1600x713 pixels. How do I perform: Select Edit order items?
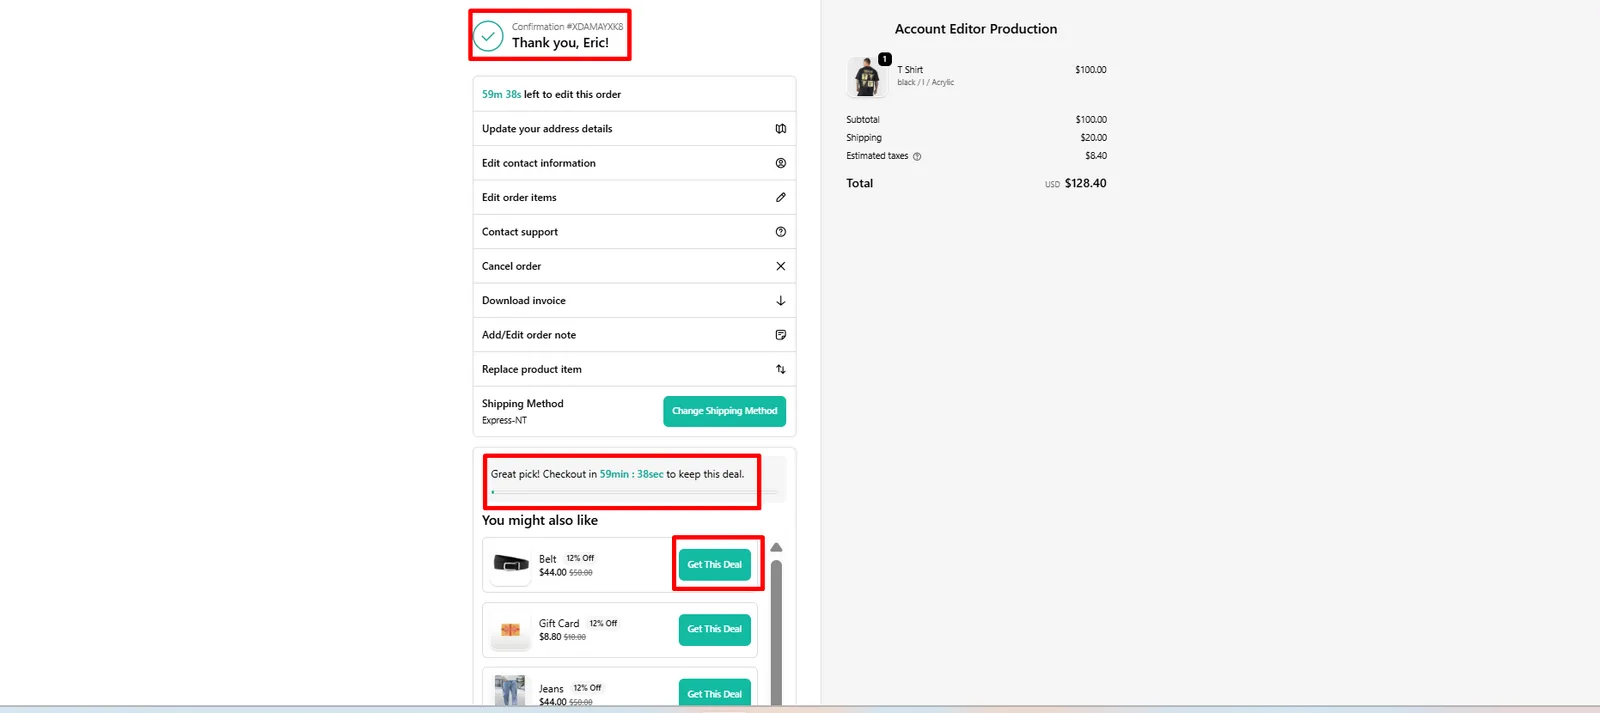[x=634, y=197]
